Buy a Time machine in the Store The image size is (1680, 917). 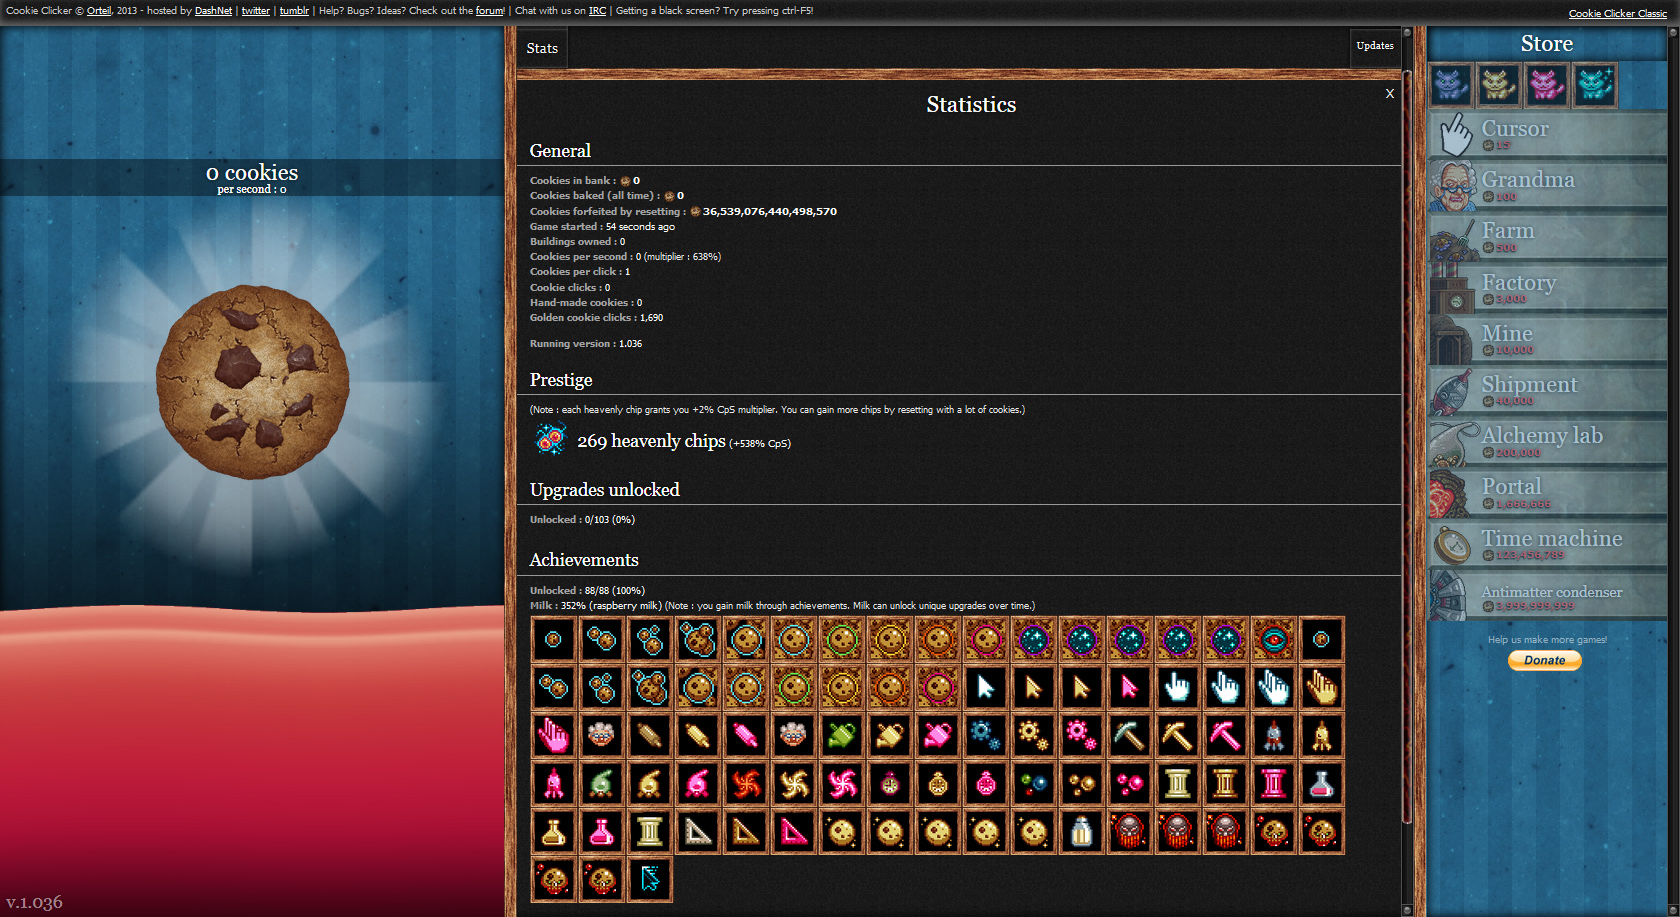[1548, 545]
